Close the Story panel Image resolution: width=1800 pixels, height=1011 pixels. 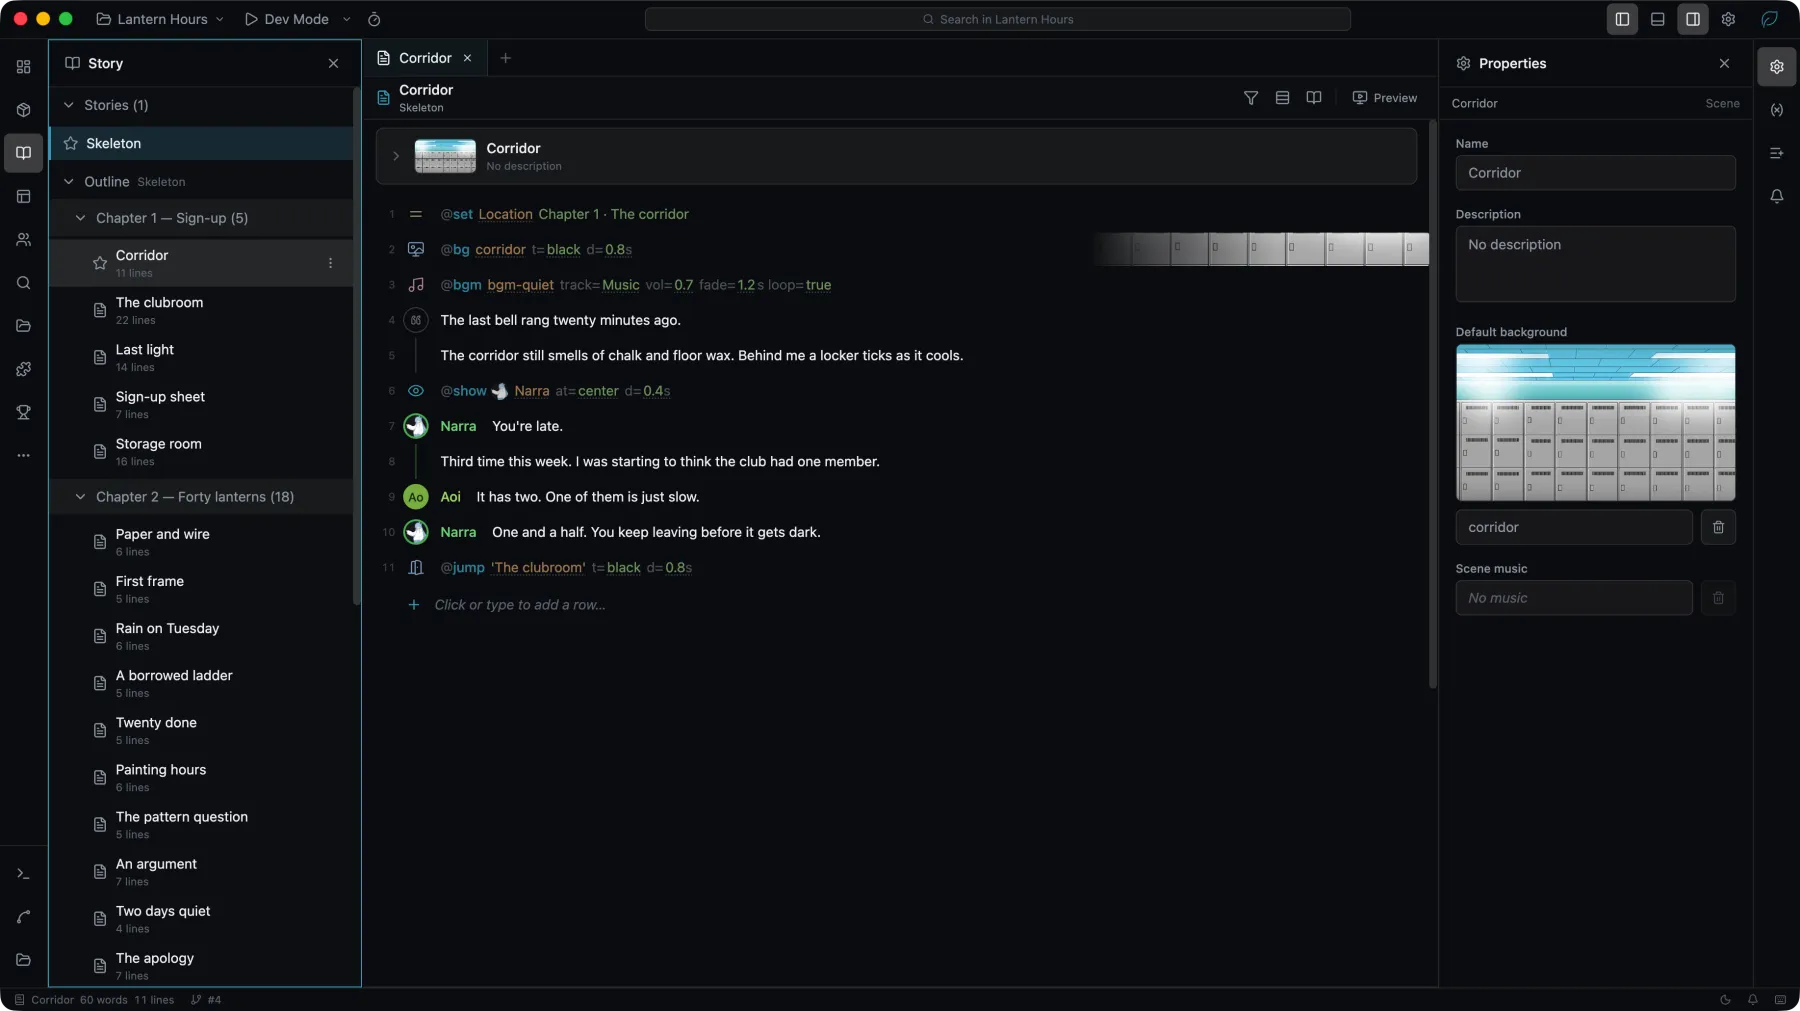[333, 63]
